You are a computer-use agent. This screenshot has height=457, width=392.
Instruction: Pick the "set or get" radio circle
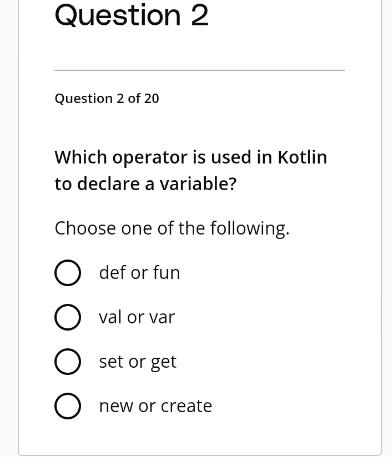click(x=67, y=361)
